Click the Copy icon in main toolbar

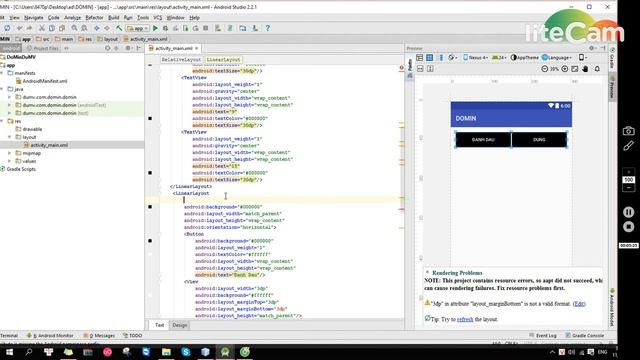coord(52,28)
